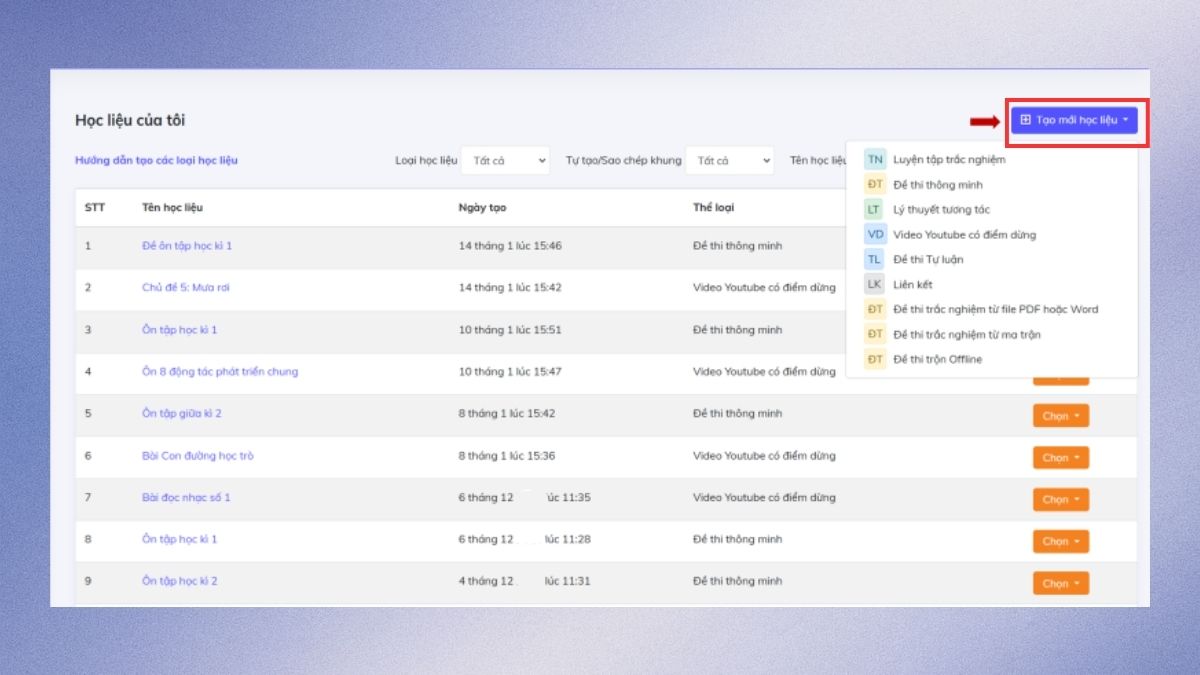Open the Chọn dropdown in row 8

coord(1061,542)
